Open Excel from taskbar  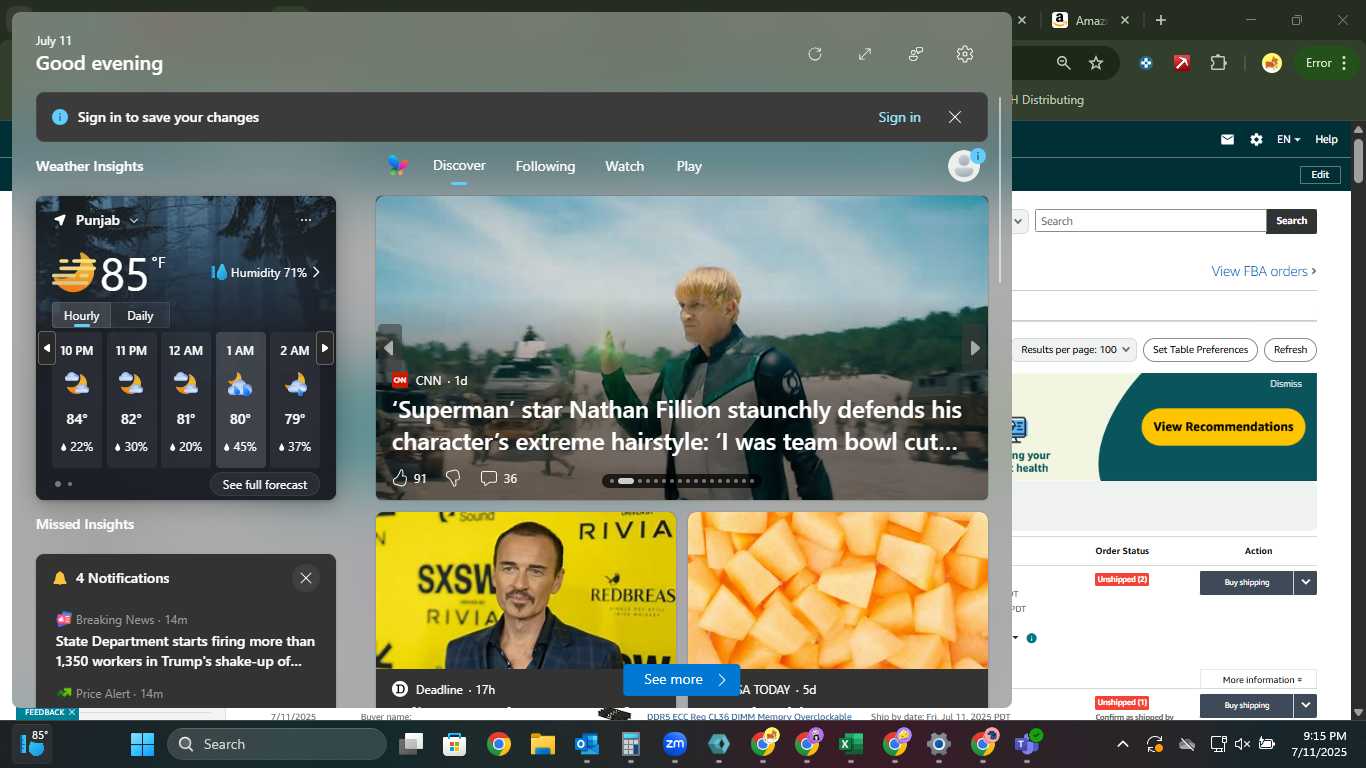tap(851, 744)
